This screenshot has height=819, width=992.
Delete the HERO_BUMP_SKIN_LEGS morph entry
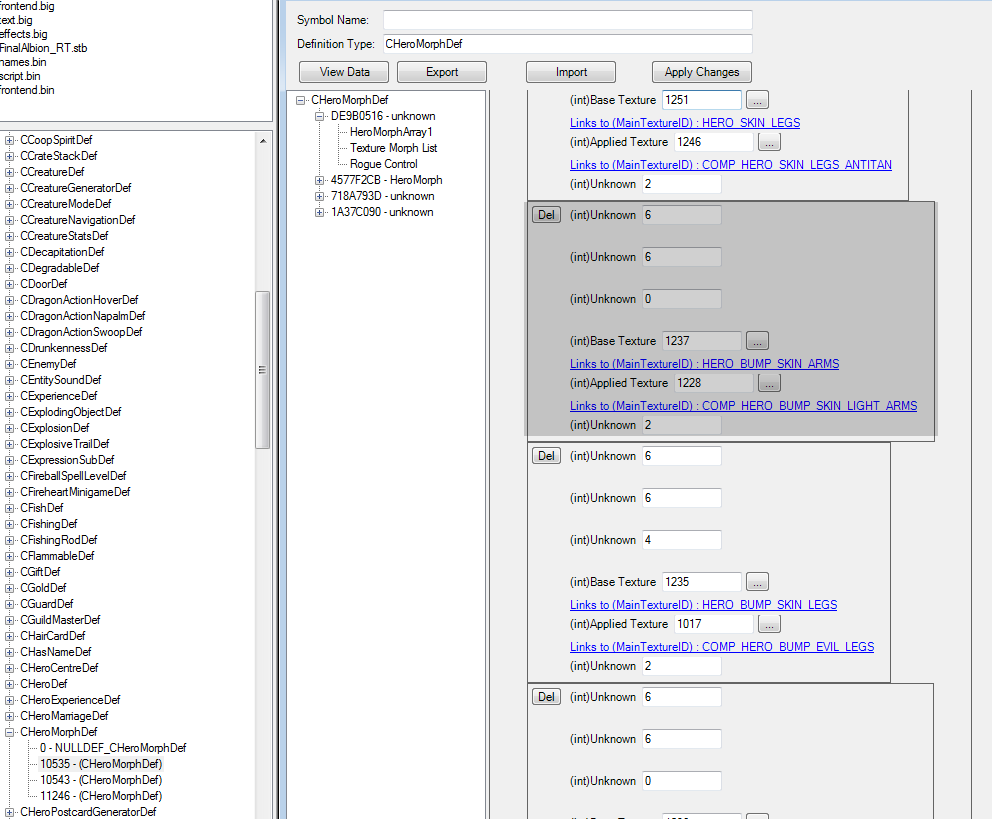click(x=546, y=456)
